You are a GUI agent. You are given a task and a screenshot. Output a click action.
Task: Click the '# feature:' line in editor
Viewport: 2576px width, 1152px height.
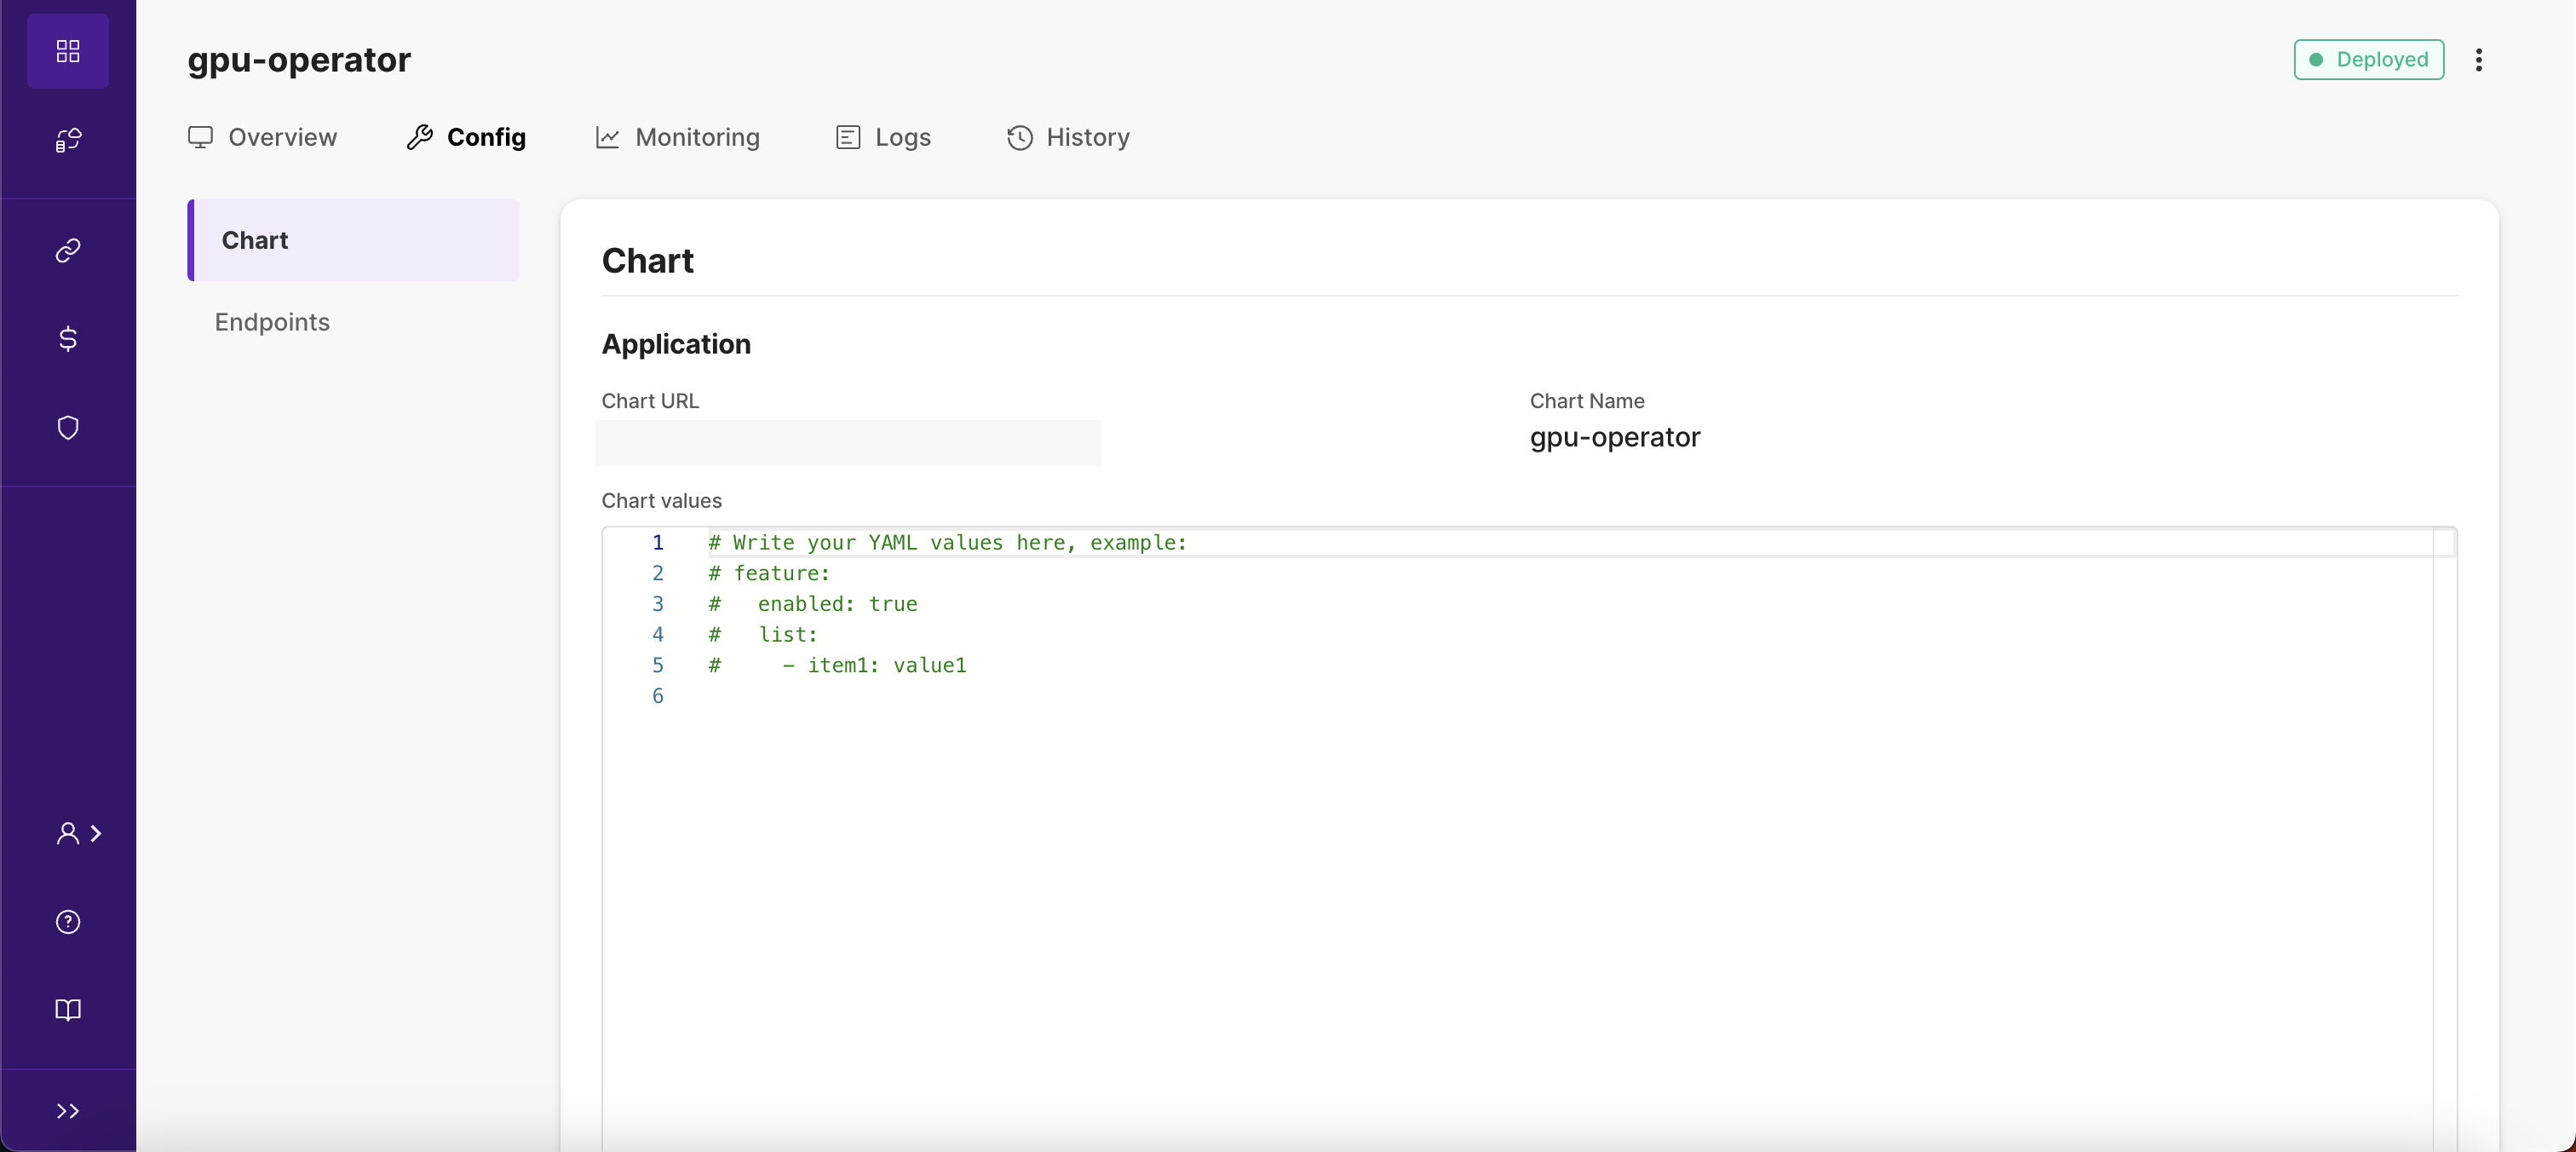[769, 573]
